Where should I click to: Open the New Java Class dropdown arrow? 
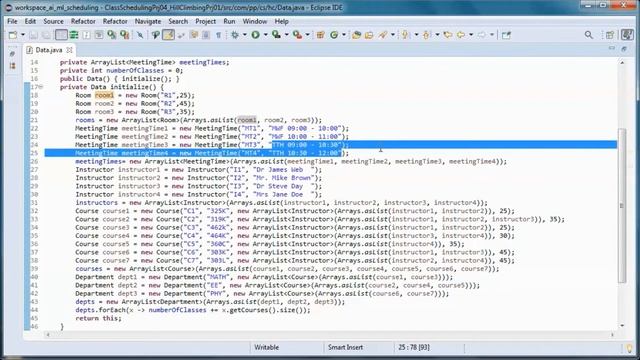[x=344, y=35]
